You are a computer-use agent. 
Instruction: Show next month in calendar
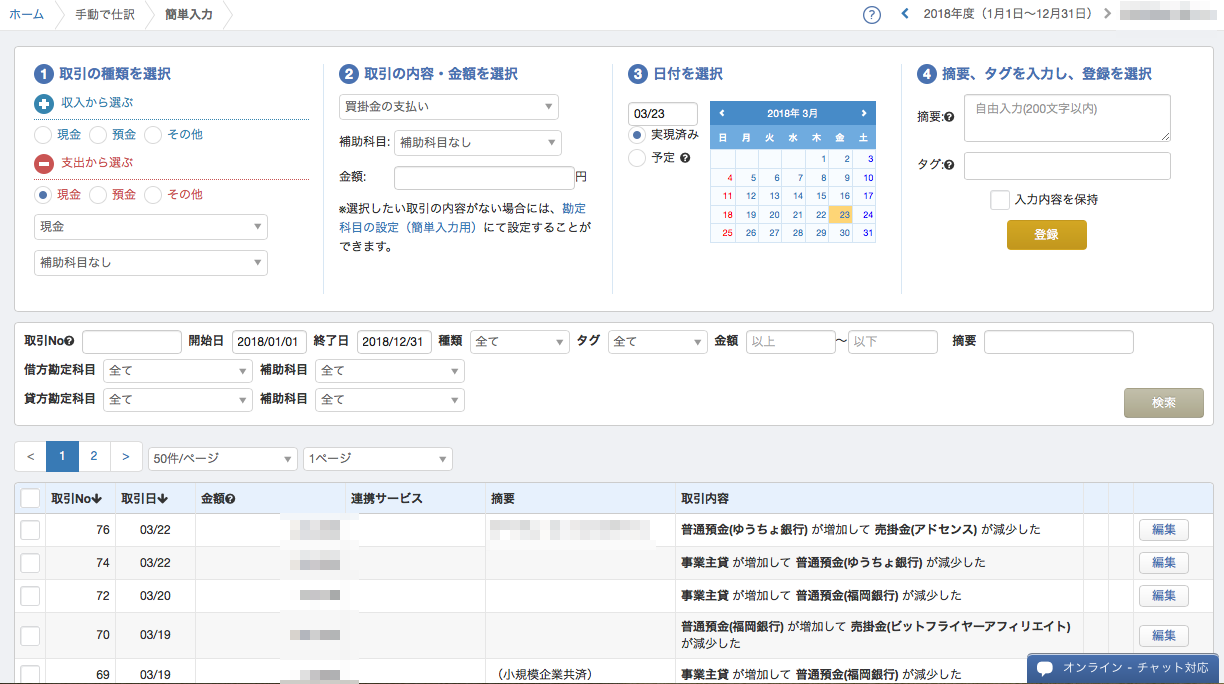[864, 113]
